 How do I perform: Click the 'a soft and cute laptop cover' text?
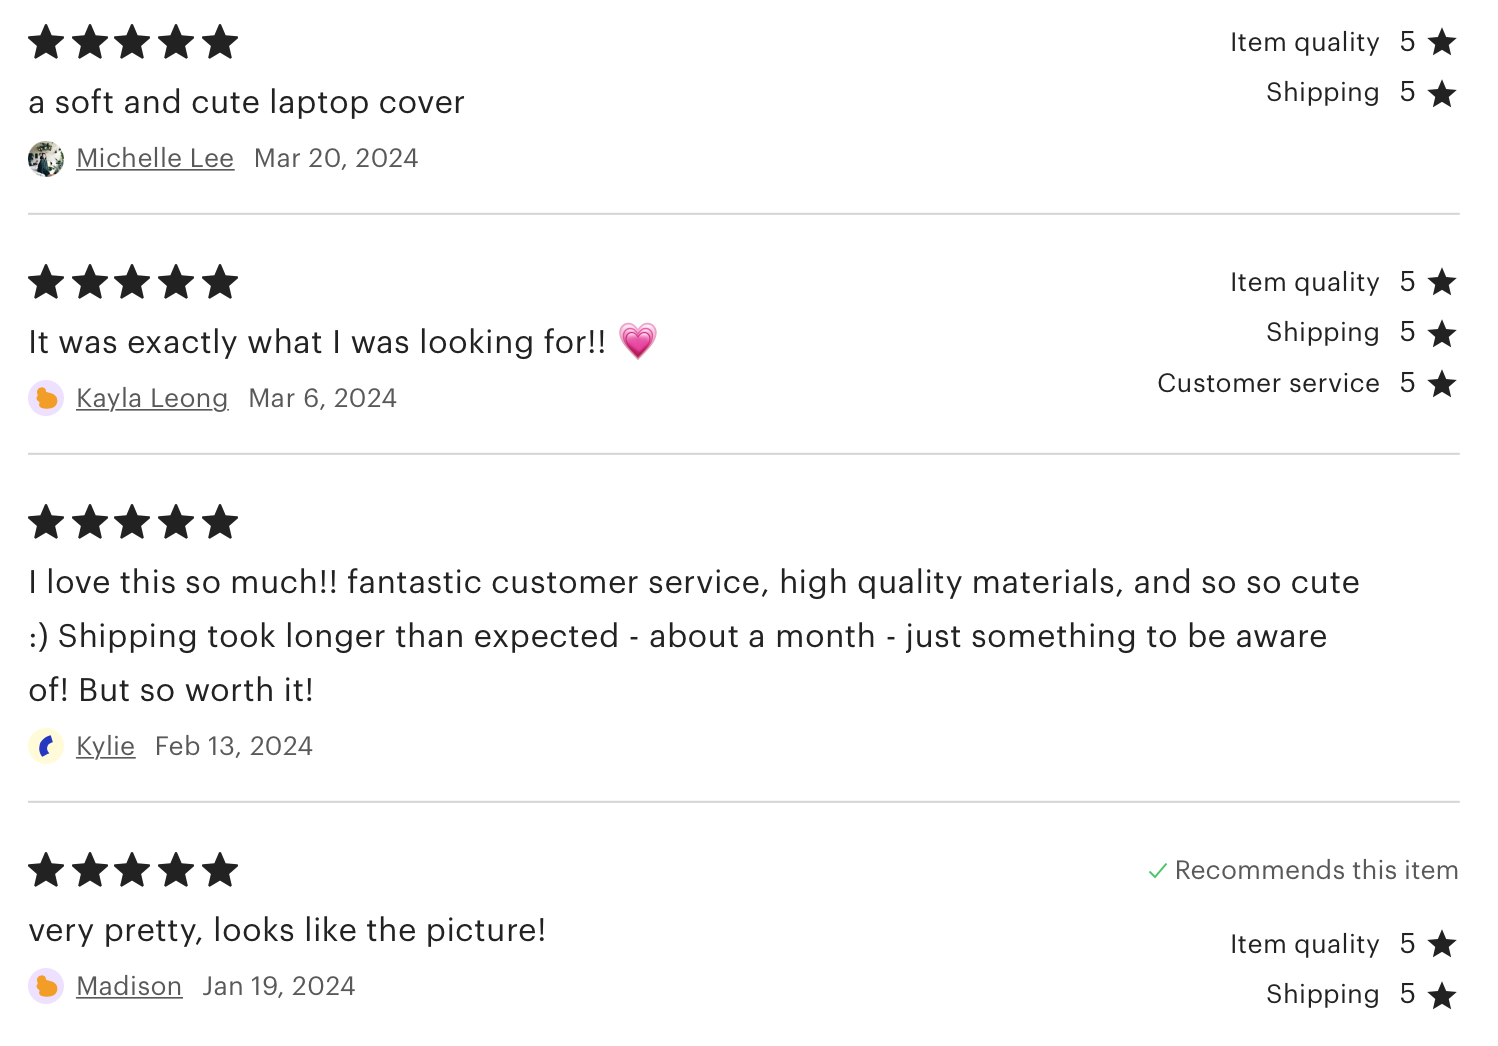pos(246,102)
